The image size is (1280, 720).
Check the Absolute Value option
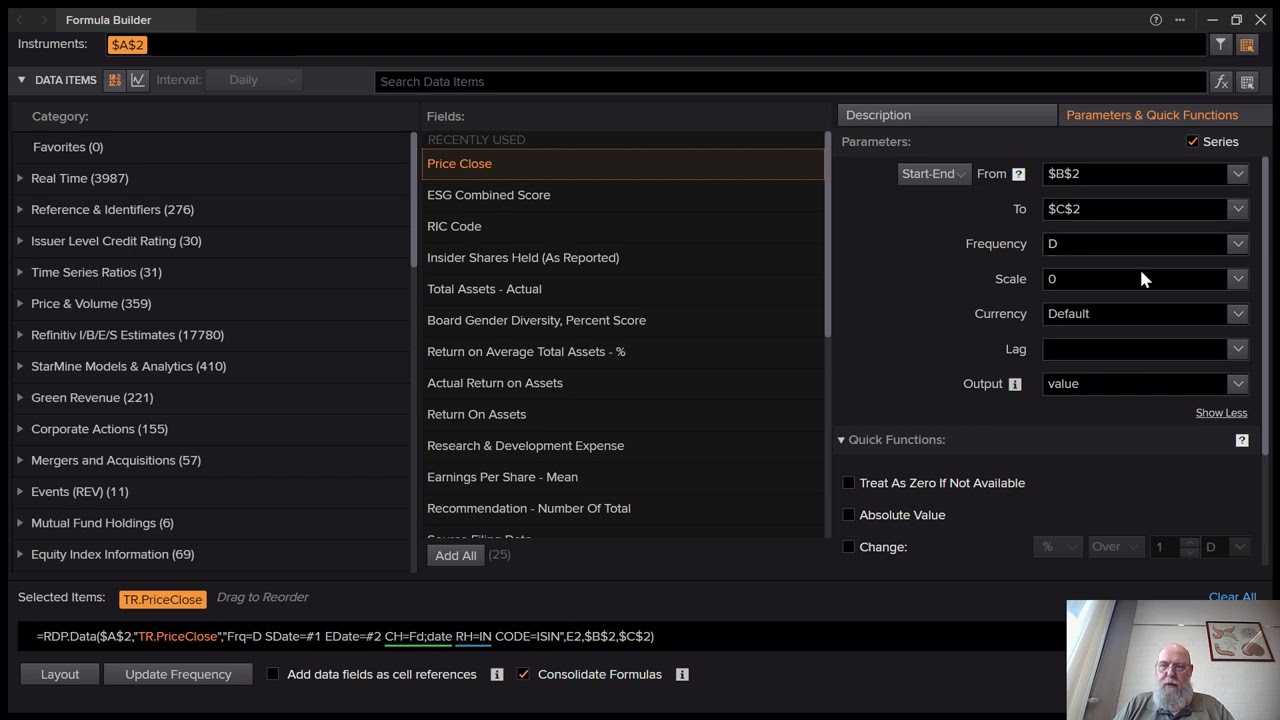pyautogui.click(x=849, y=515)
